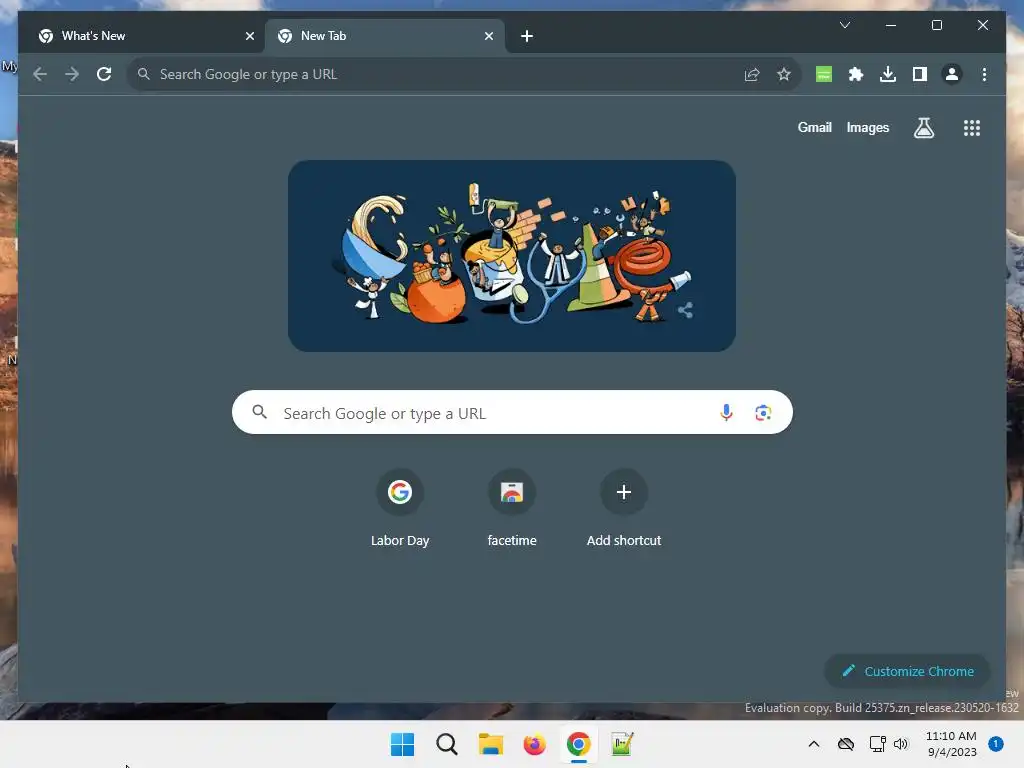Open the Windows Start menu

tap(402, 744)
